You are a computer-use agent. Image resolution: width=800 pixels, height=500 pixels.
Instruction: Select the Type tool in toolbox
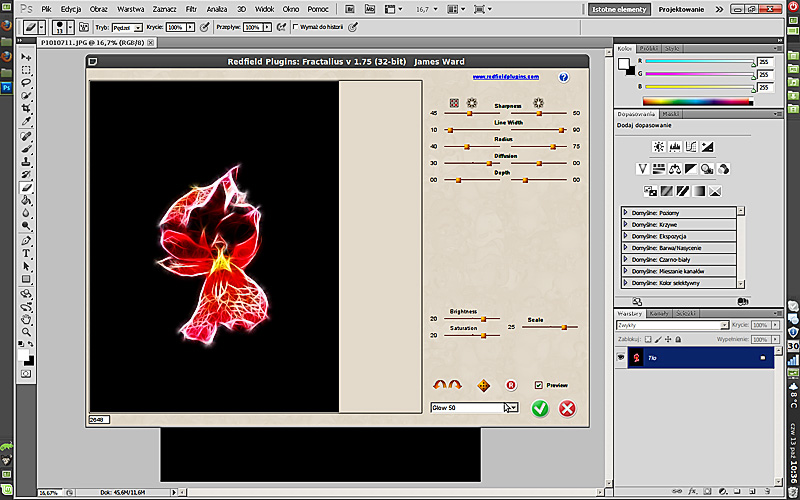[26, 254]
